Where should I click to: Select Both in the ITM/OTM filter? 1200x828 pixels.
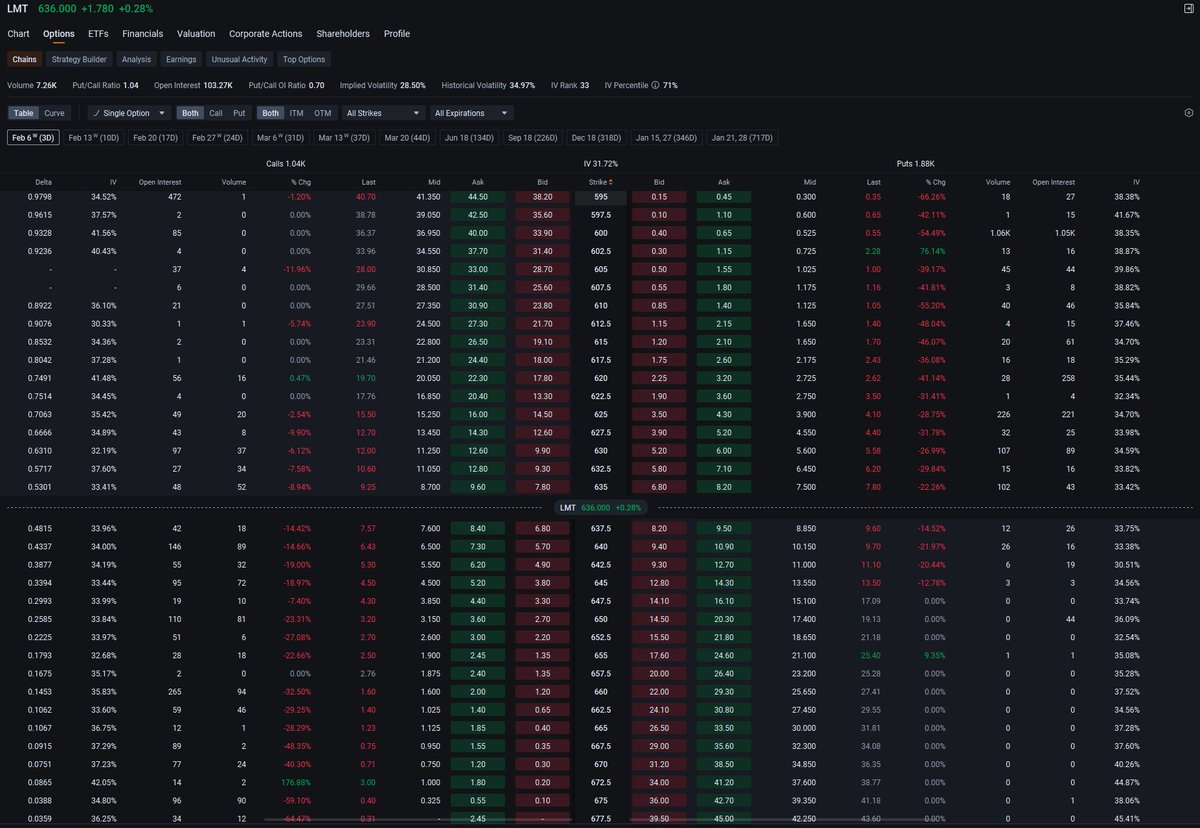270,113
